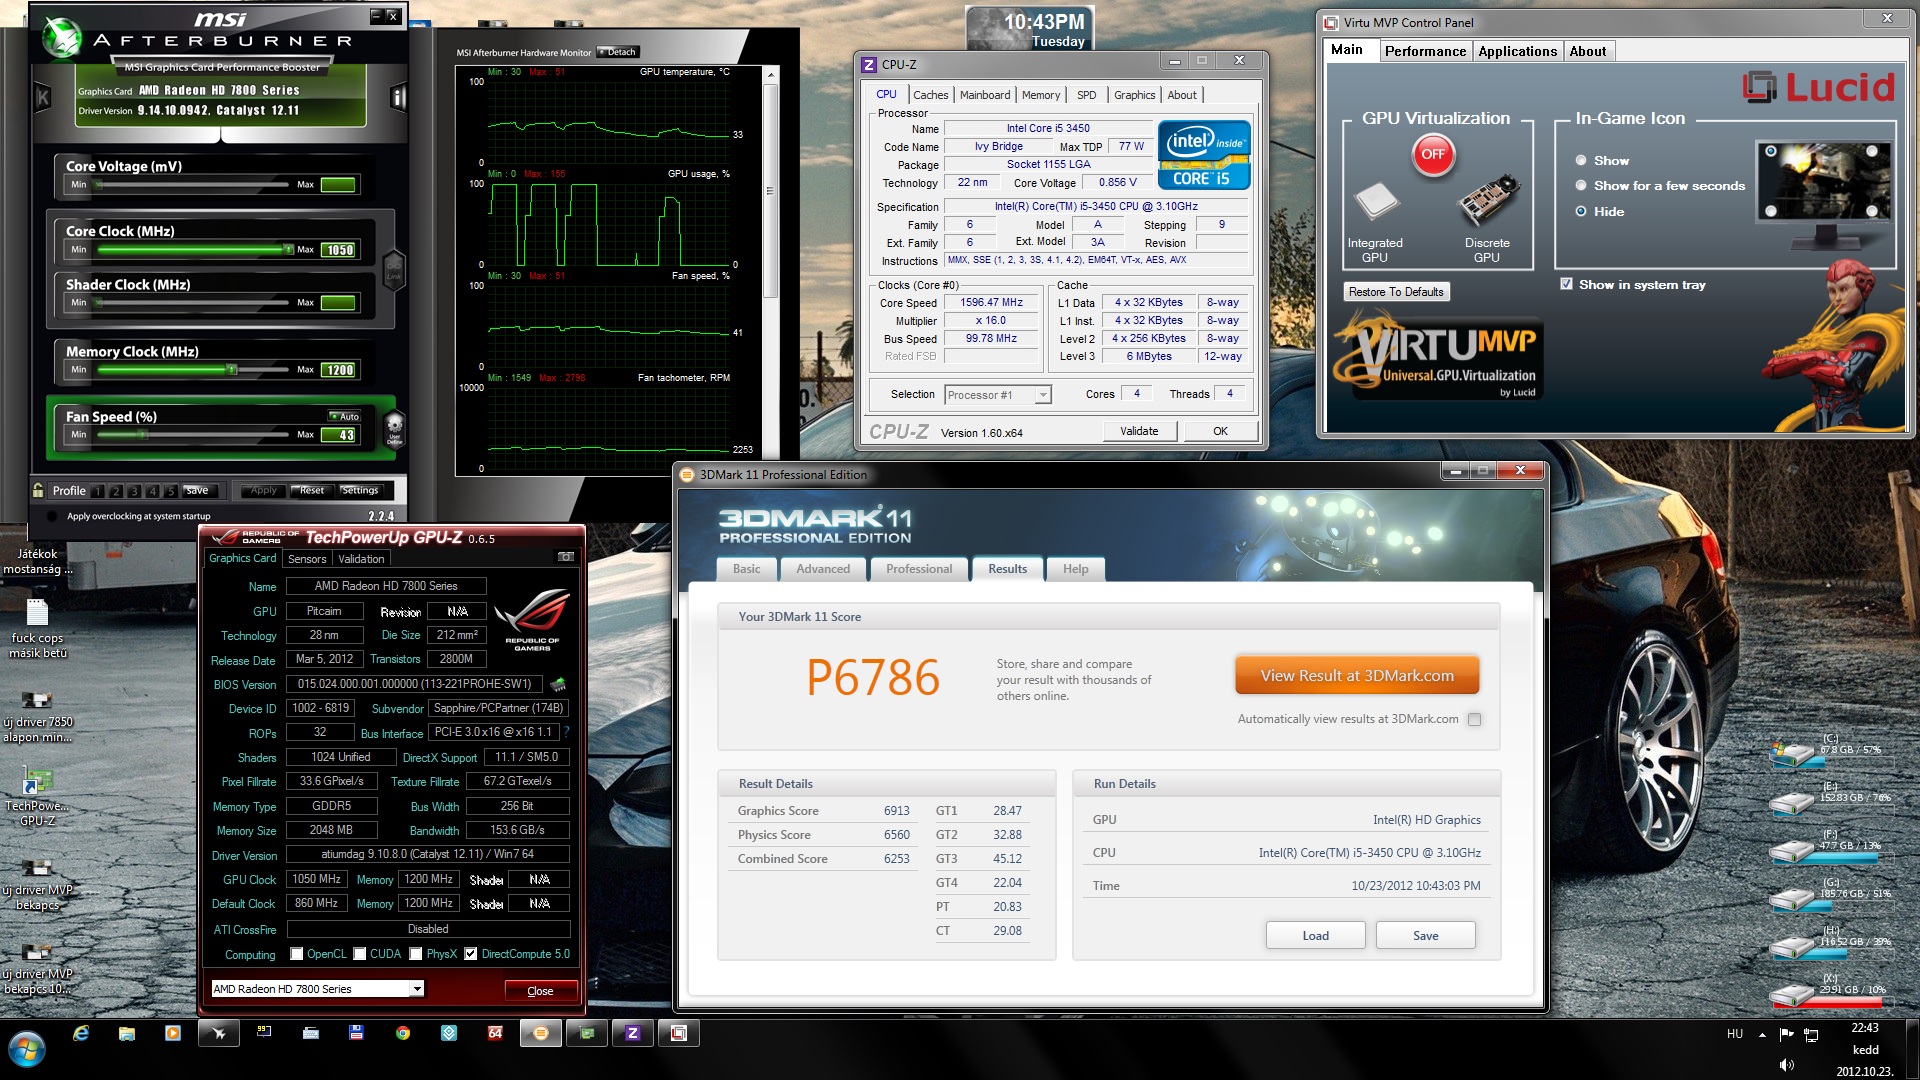Click the Core Clock value field 1050
Image resolution: width=1920 pixels, height=1080 pixels.
pos(339,250)
